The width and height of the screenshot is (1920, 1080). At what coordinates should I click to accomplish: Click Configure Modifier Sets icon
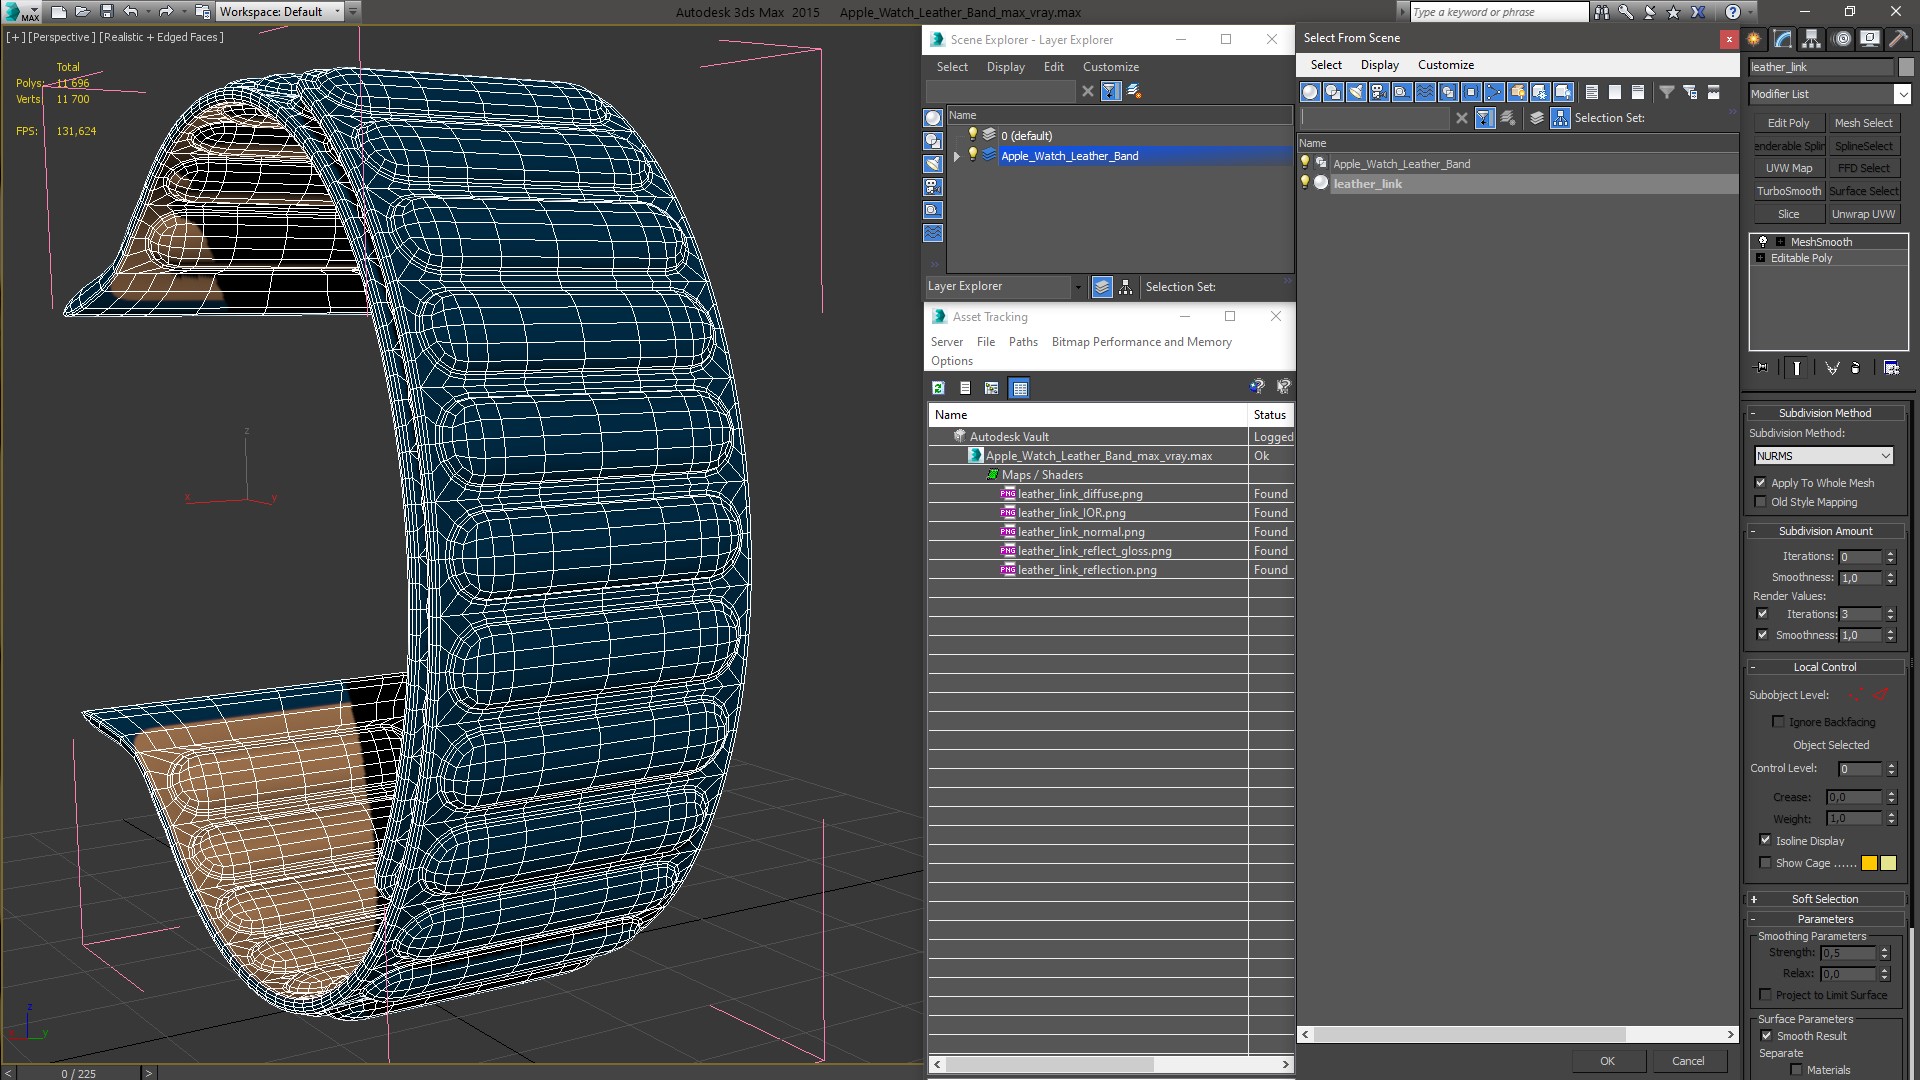[1891, 368]
